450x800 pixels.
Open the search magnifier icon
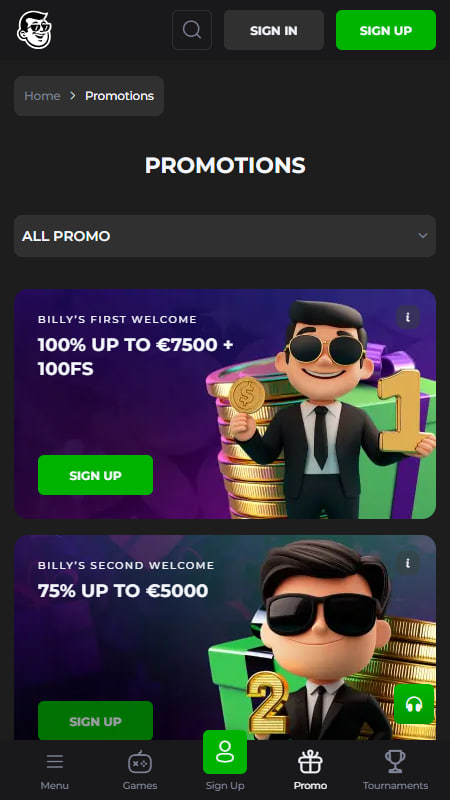(192, 30)
